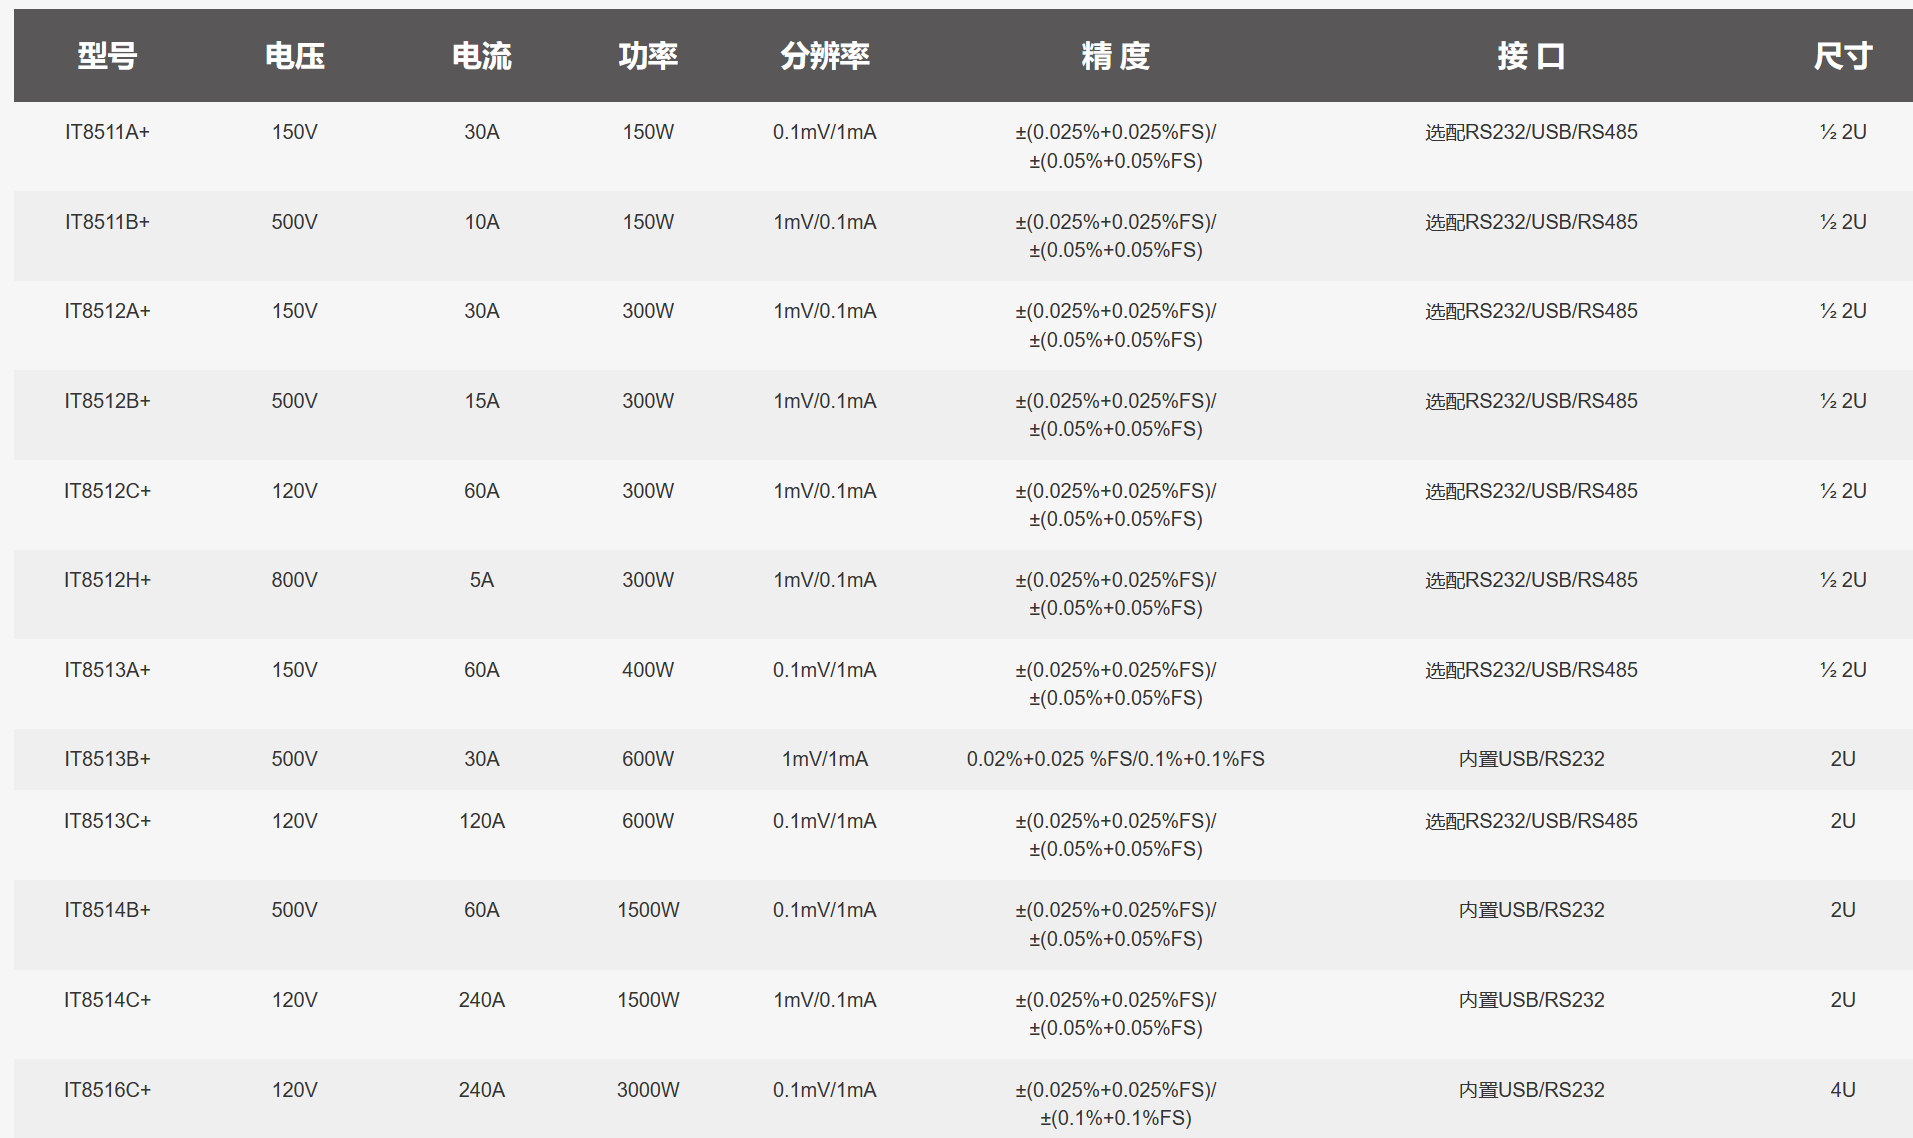Click the 电压 column header
This screenshot has width=1913, height=1138.
point(294,56)
